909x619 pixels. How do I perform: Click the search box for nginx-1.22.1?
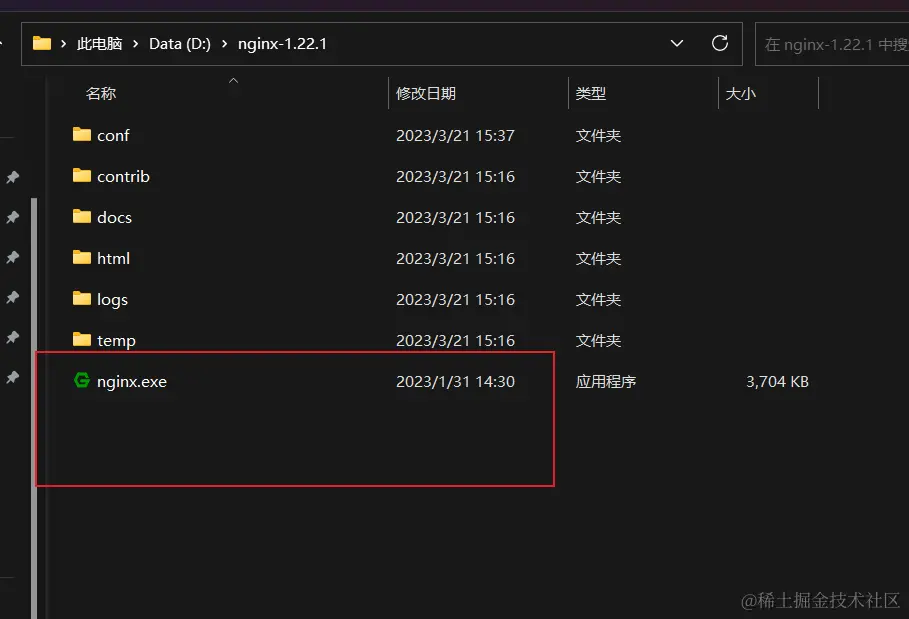coord(832,44)
